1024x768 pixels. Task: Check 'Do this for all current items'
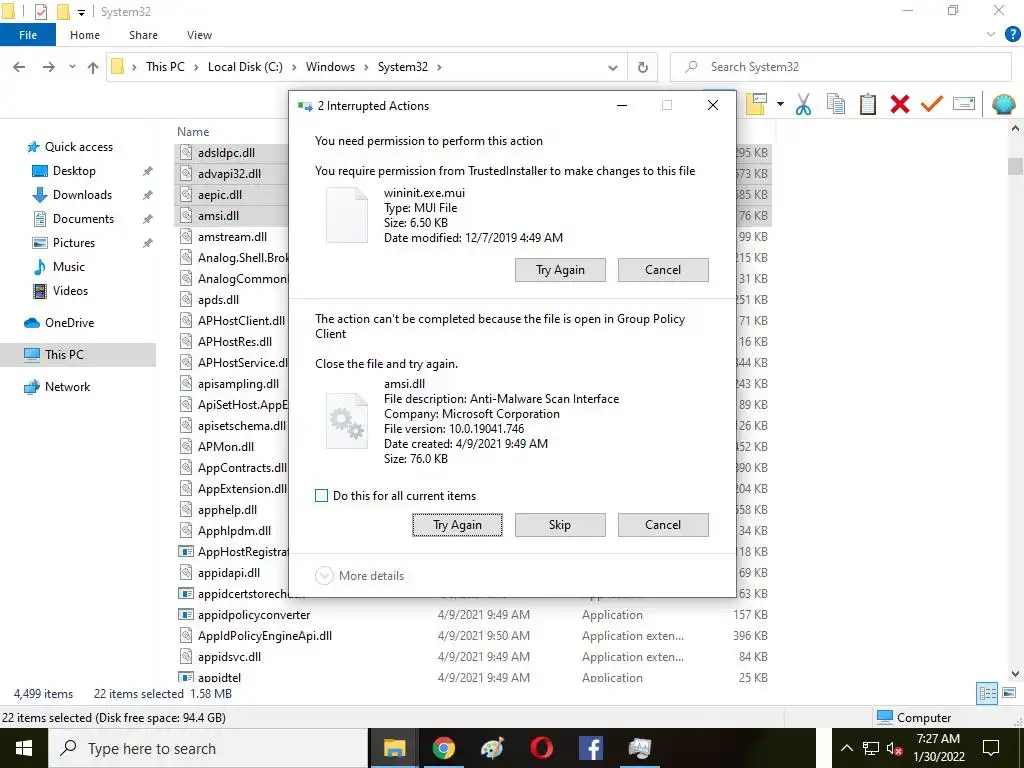point(321,496)
